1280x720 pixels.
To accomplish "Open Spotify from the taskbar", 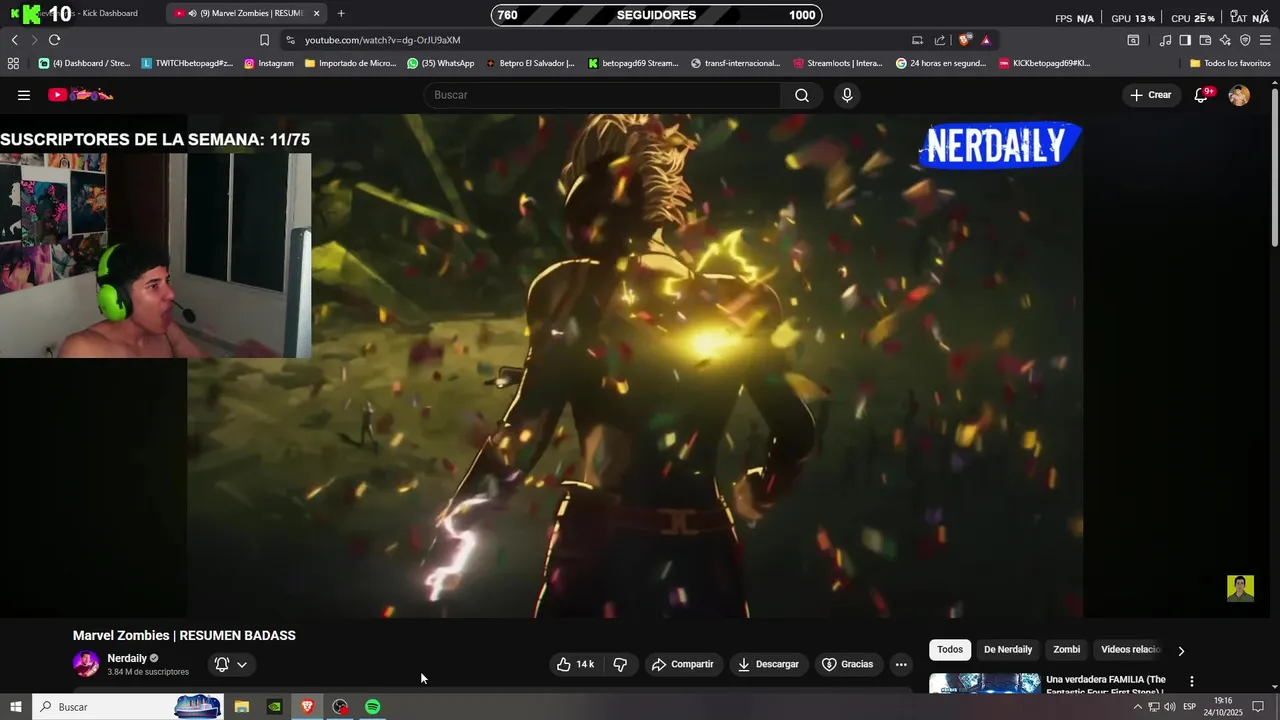I will coord(372,707).
